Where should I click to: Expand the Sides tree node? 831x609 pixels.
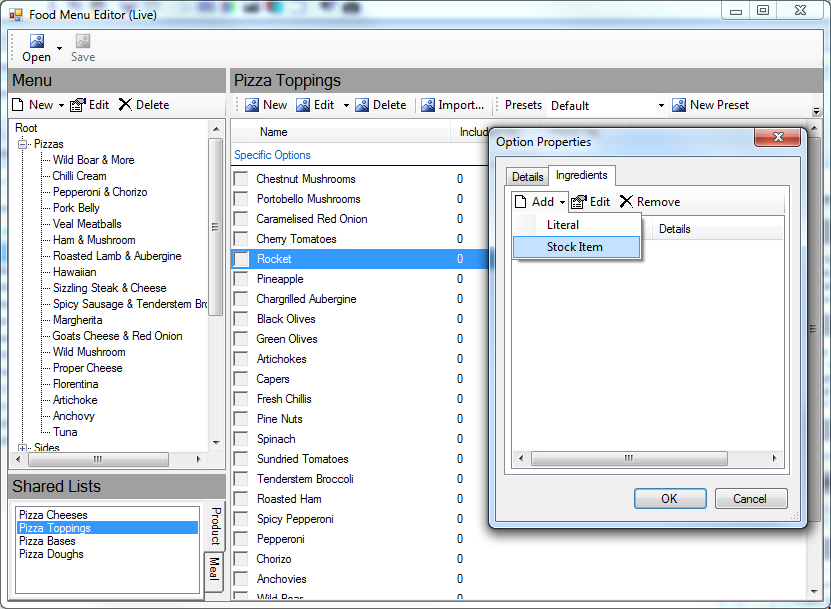[x=23, y=448]
